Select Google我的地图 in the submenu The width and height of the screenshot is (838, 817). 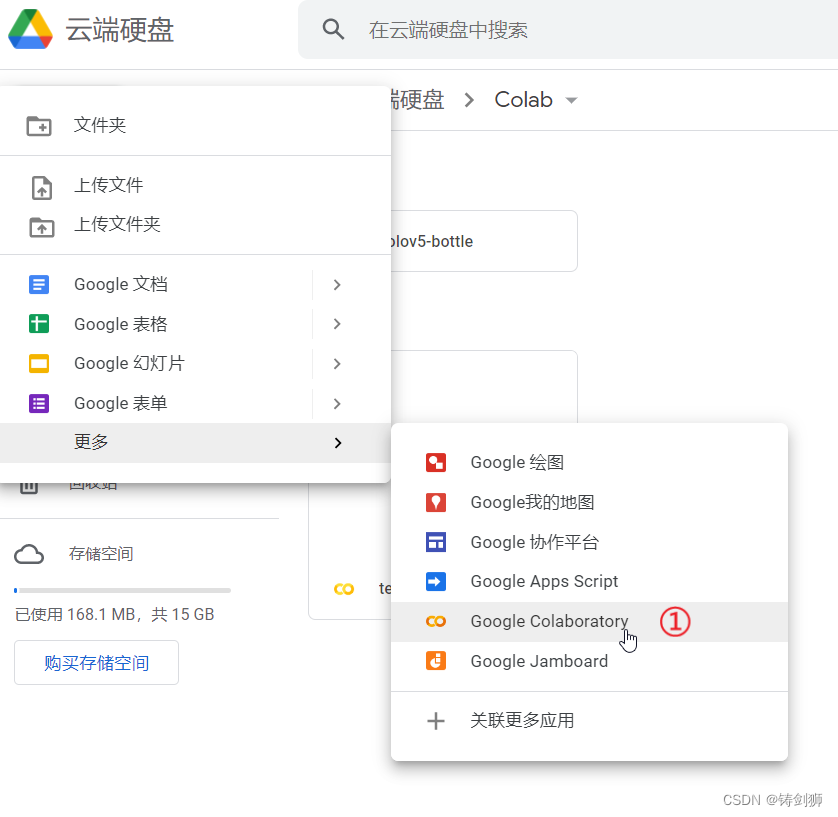click(589, 502)
